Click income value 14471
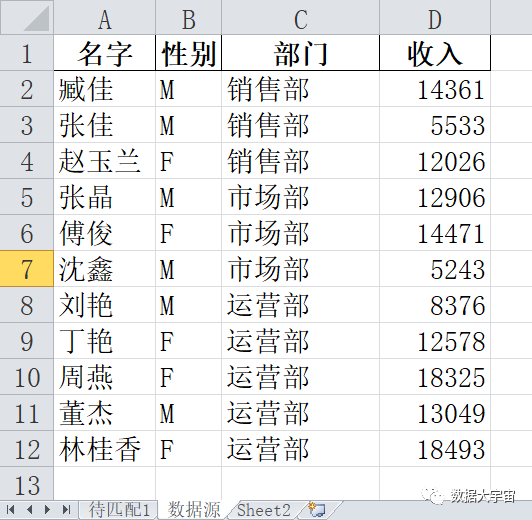 point(435,233)
